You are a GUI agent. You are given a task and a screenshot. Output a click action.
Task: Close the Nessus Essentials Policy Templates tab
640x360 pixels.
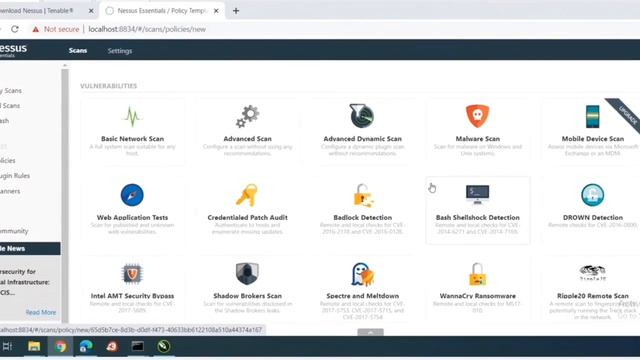(x=216, y=11)
